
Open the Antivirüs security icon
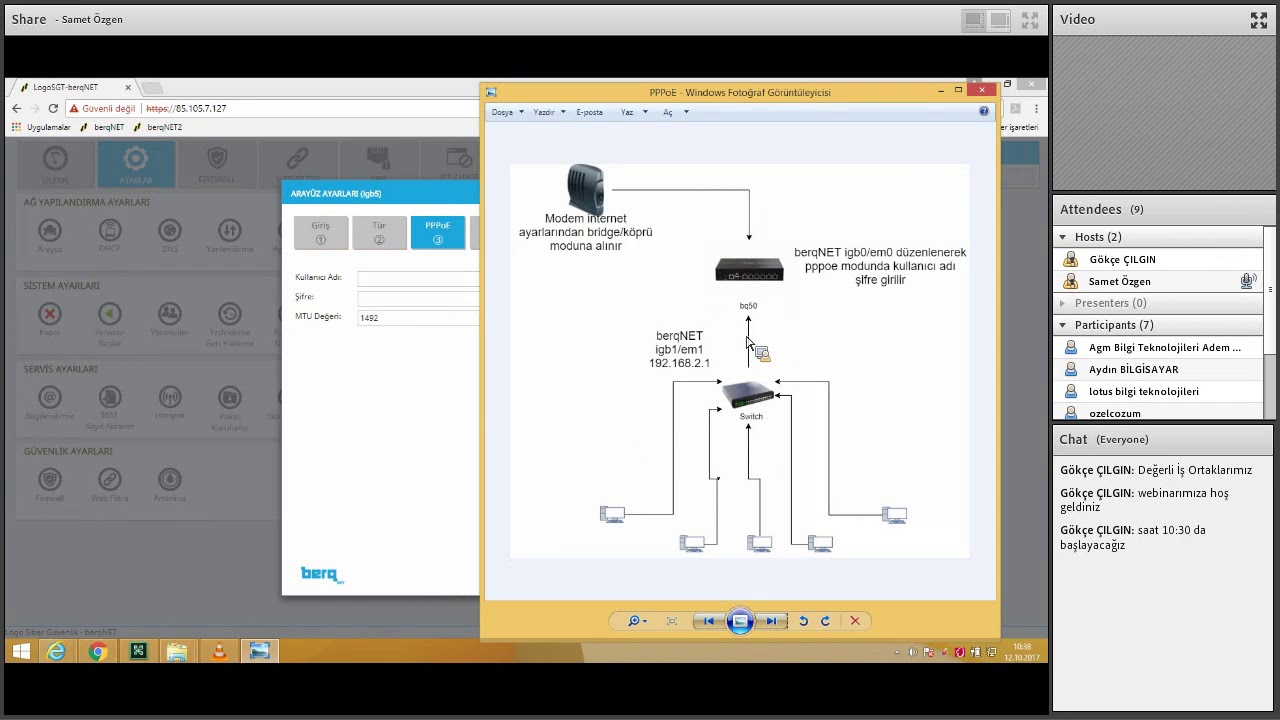point(170,481)
